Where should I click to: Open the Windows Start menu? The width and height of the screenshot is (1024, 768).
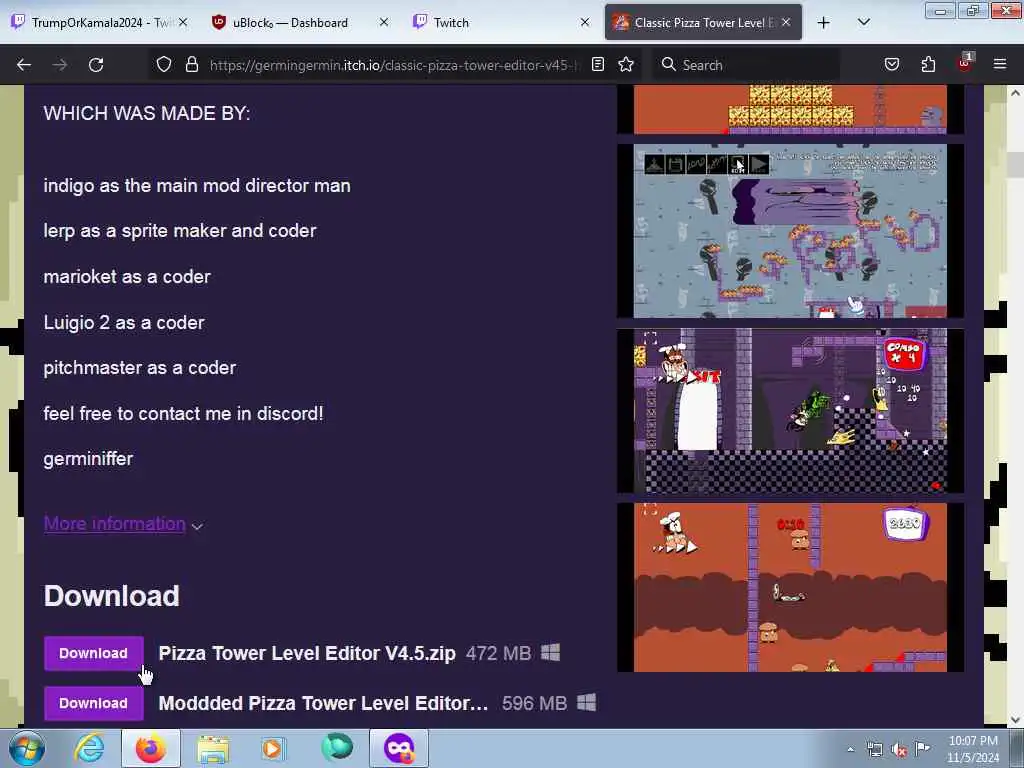(x=27, y=748)
